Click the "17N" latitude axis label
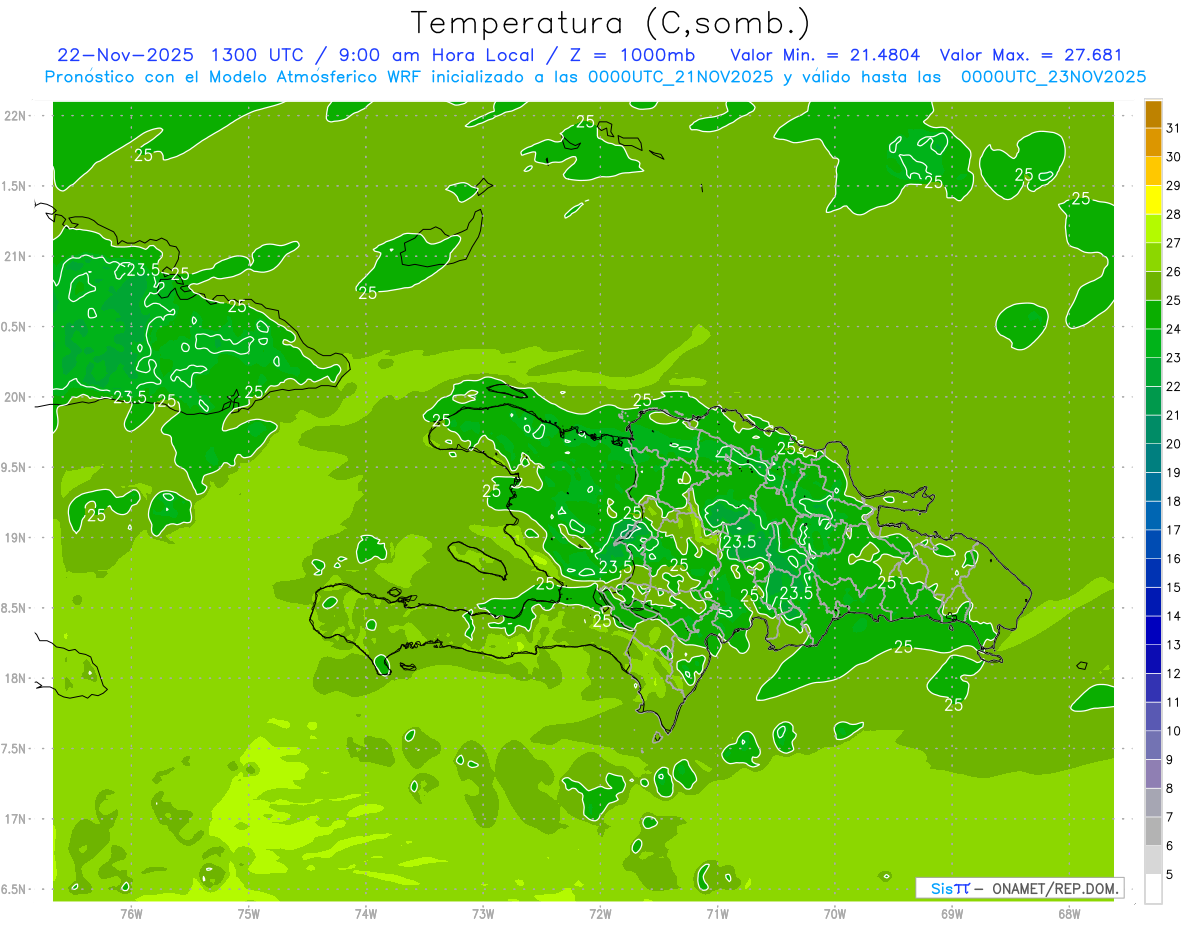This screenshot has height=927, width=1200. 16,819
